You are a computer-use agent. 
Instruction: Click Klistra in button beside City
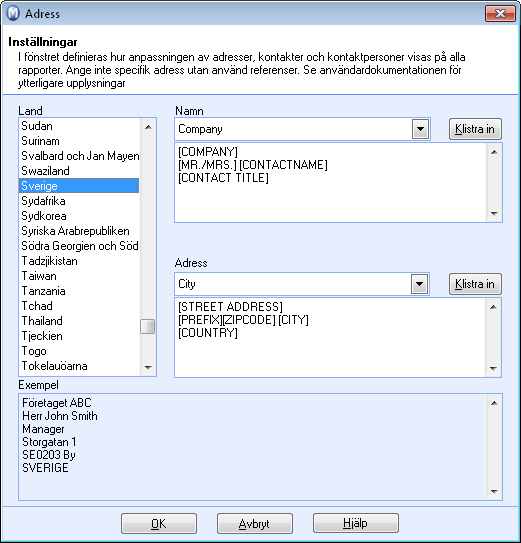click(x=475, y=284)
